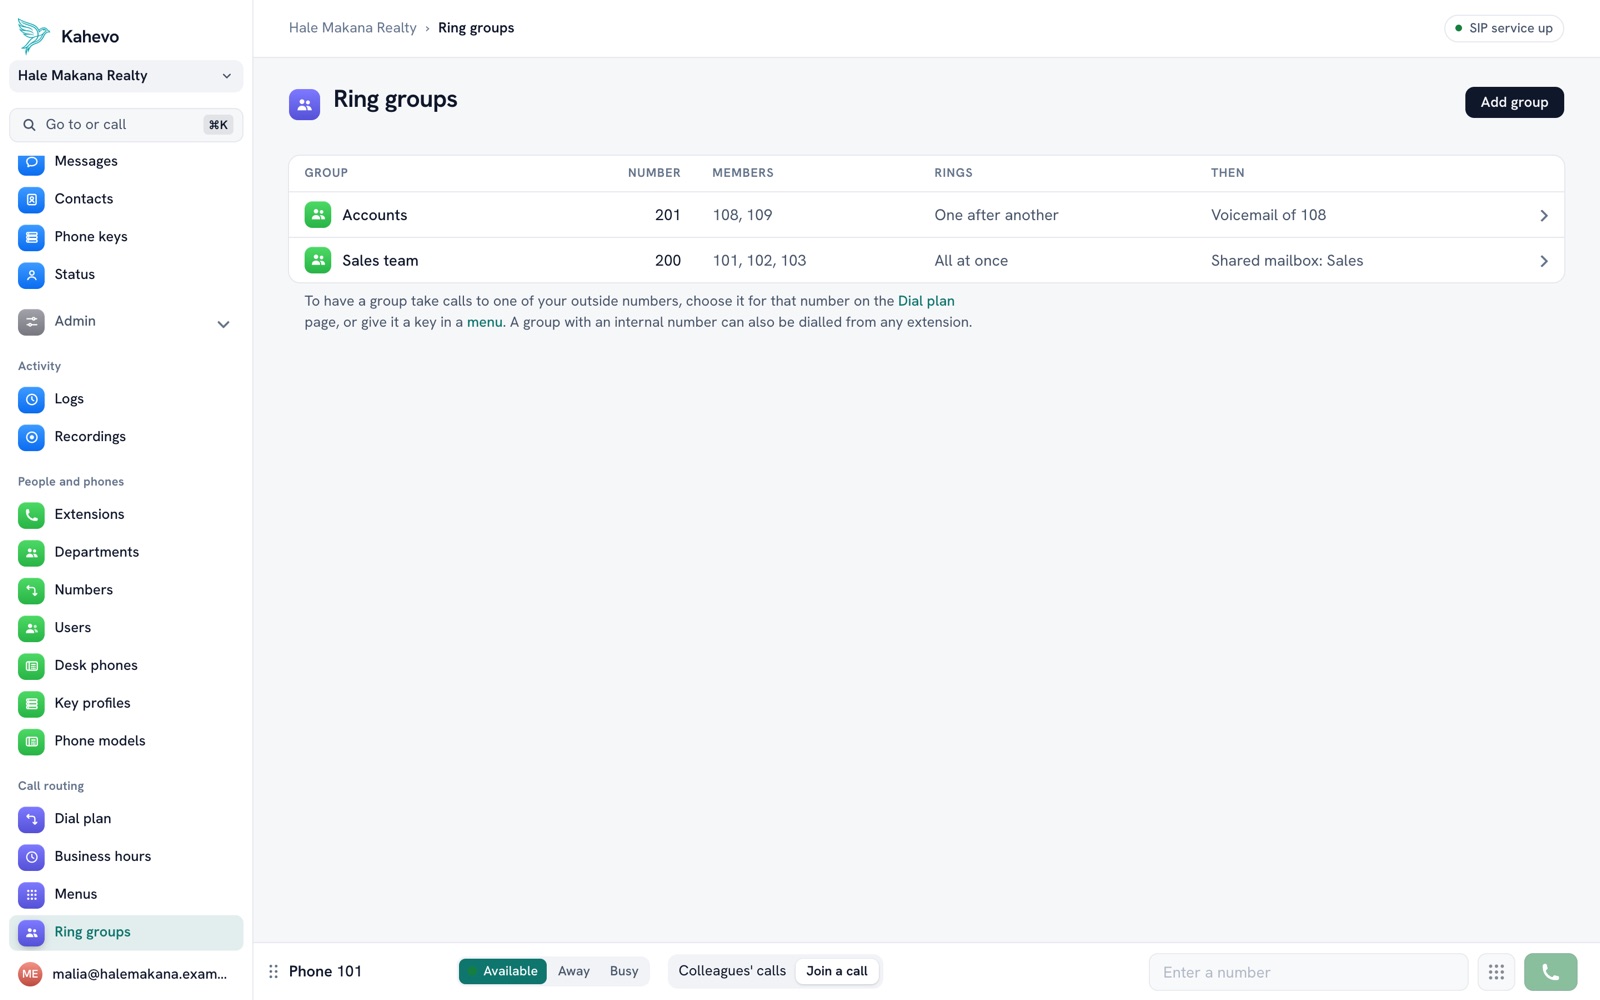Select Ring groups in sidebar
The width and height of the screenshot is (1600, 1000).
click(126, 932)
